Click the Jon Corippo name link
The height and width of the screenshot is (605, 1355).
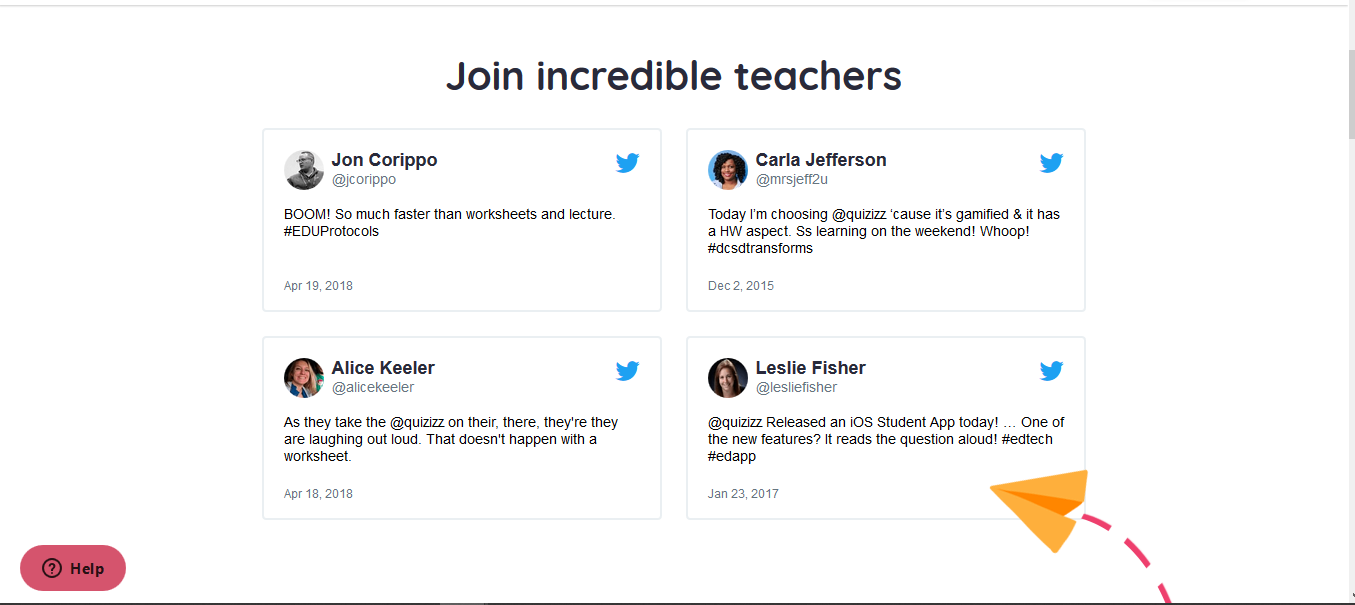pyautogui.click(x=384, y=160)
